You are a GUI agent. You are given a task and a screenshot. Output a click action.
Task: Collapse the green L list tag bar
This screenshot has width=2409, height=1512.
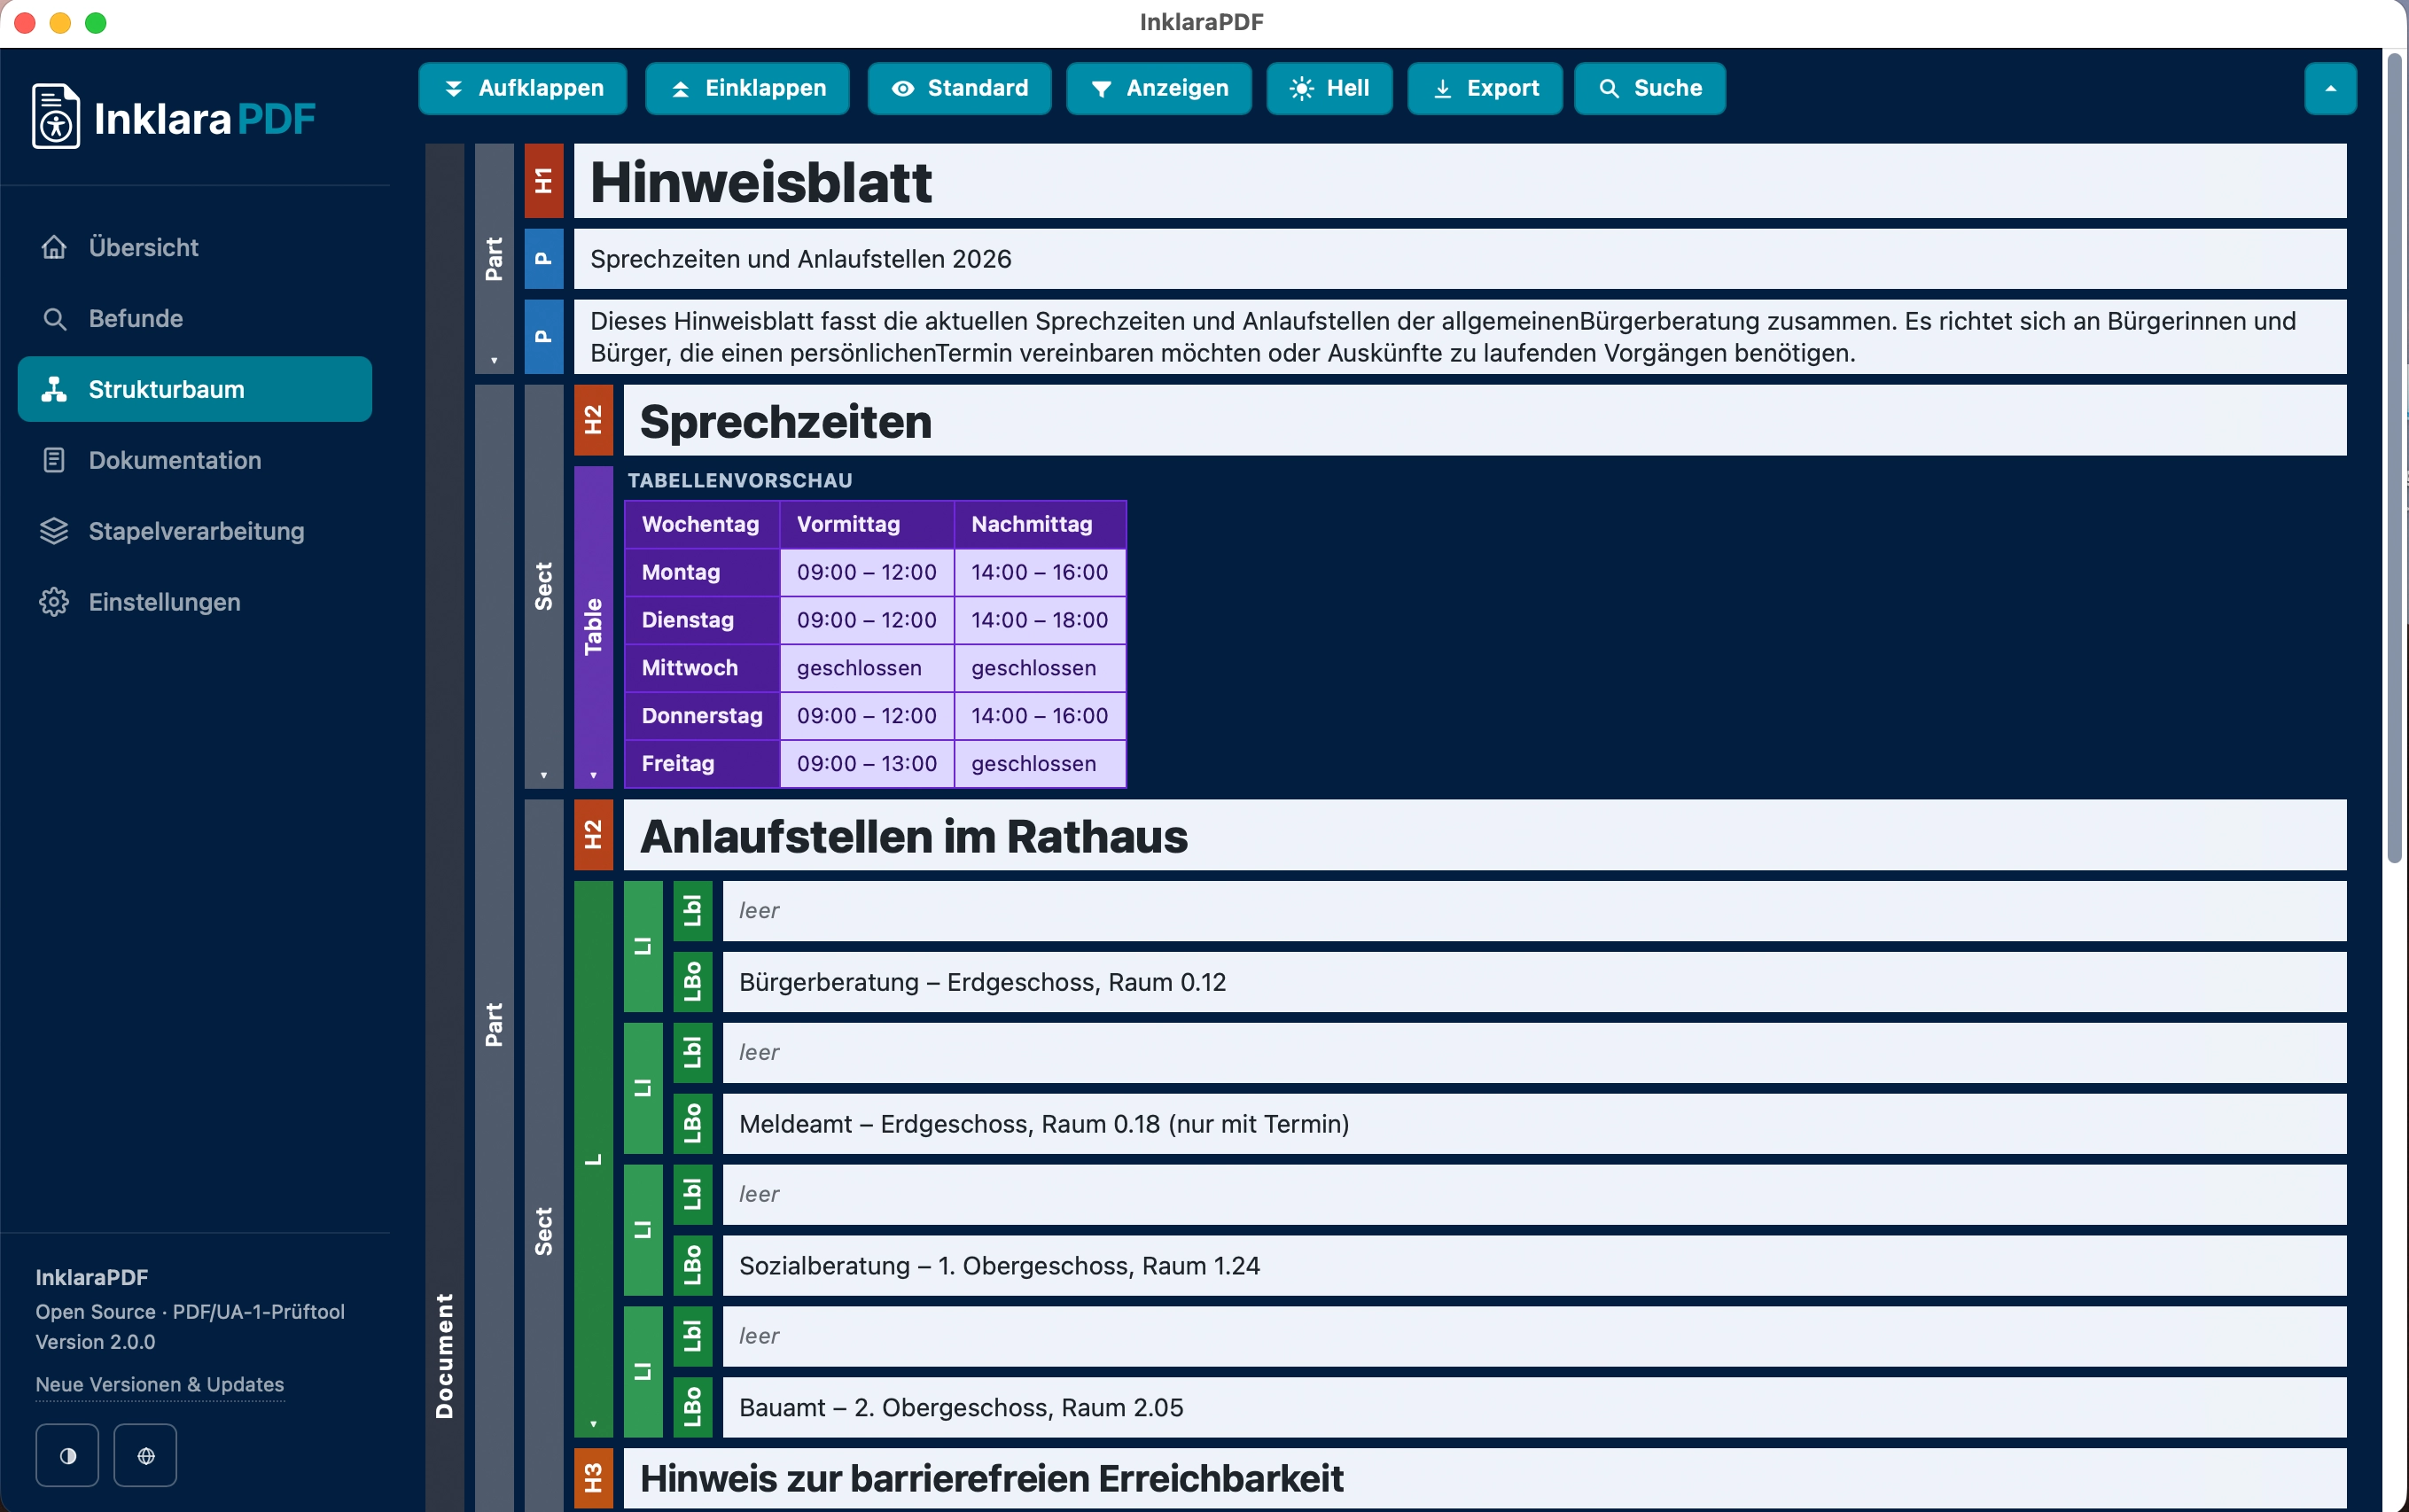click(593, 1159)
